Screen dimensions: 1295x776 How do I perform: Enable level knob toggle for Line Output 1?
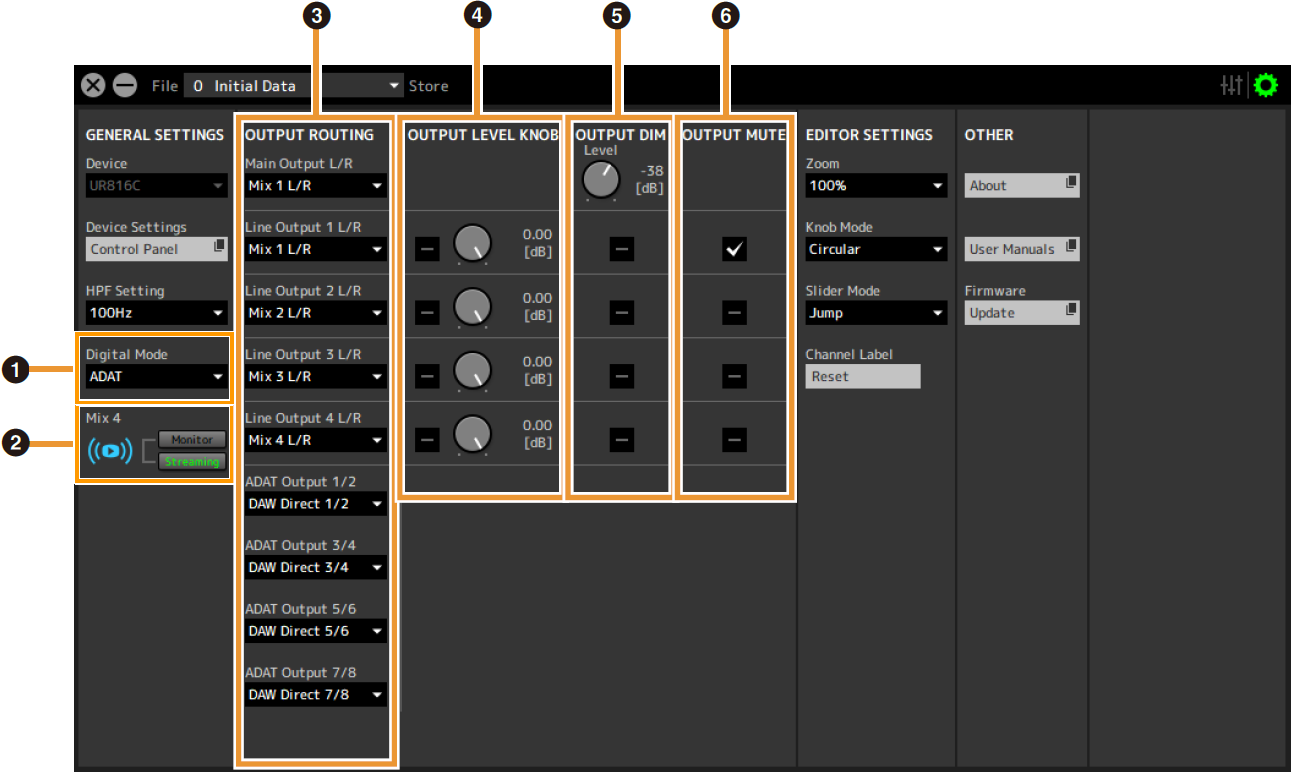(427, 250)
